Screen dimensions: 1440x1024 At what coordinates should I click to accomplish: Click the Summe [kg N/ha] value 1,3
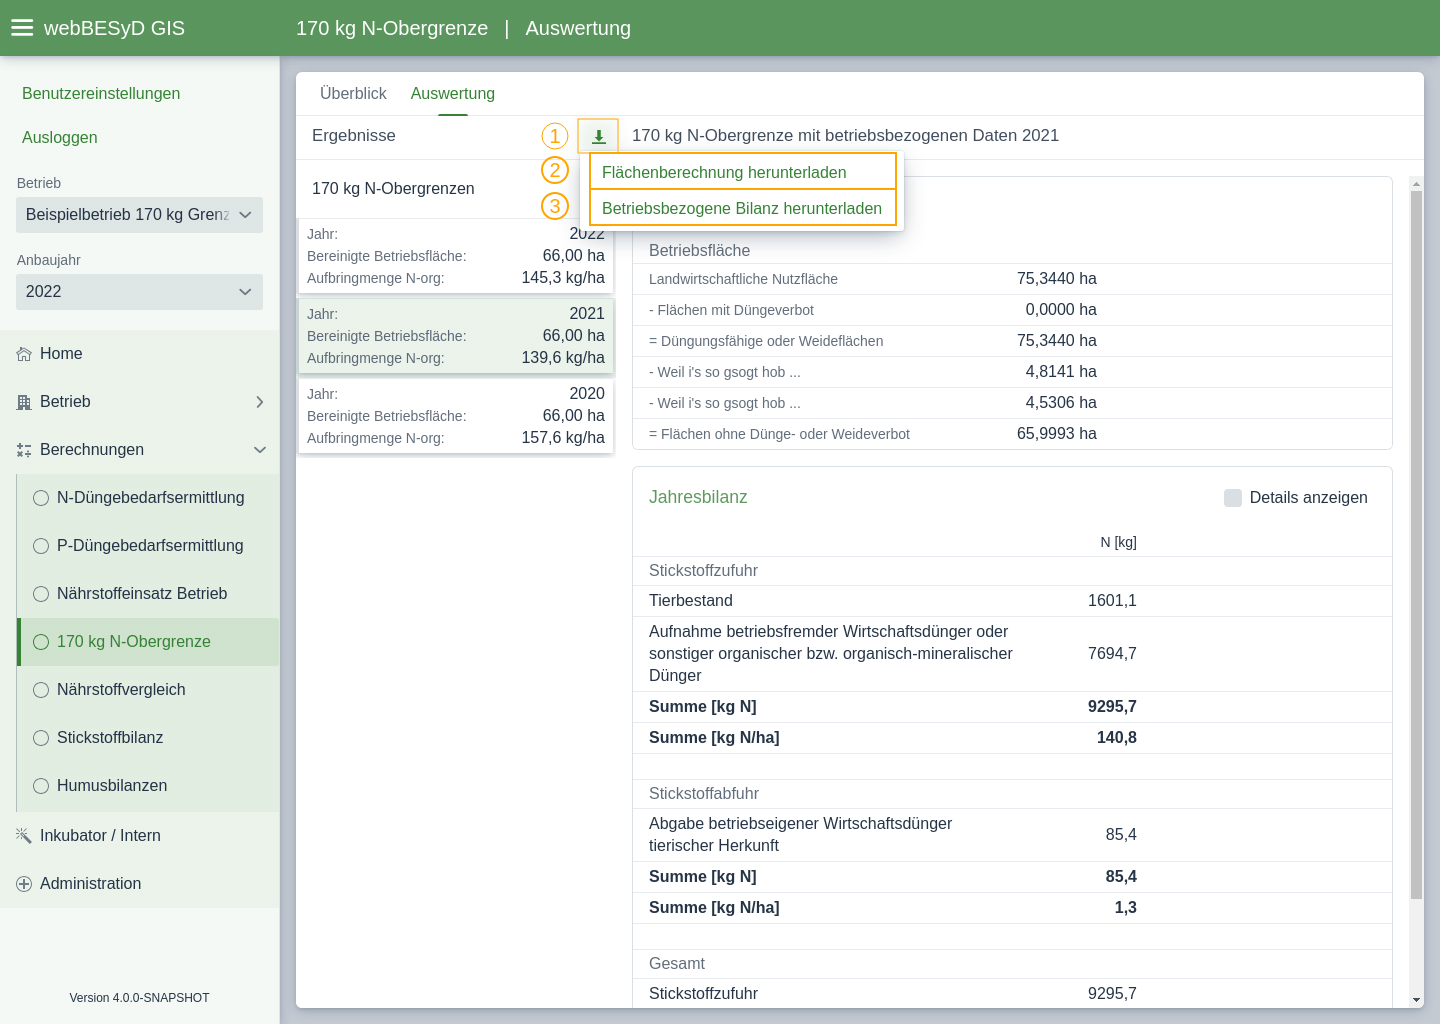coord(1126,908)
